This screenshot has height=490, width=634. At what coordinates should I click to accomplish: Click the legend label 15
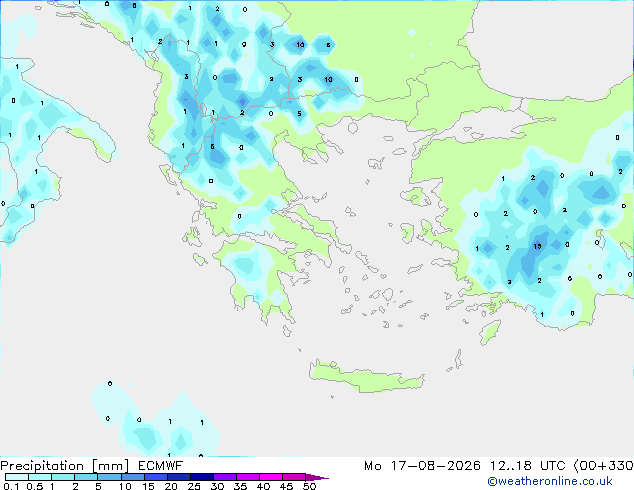click(x=148, y=486)
